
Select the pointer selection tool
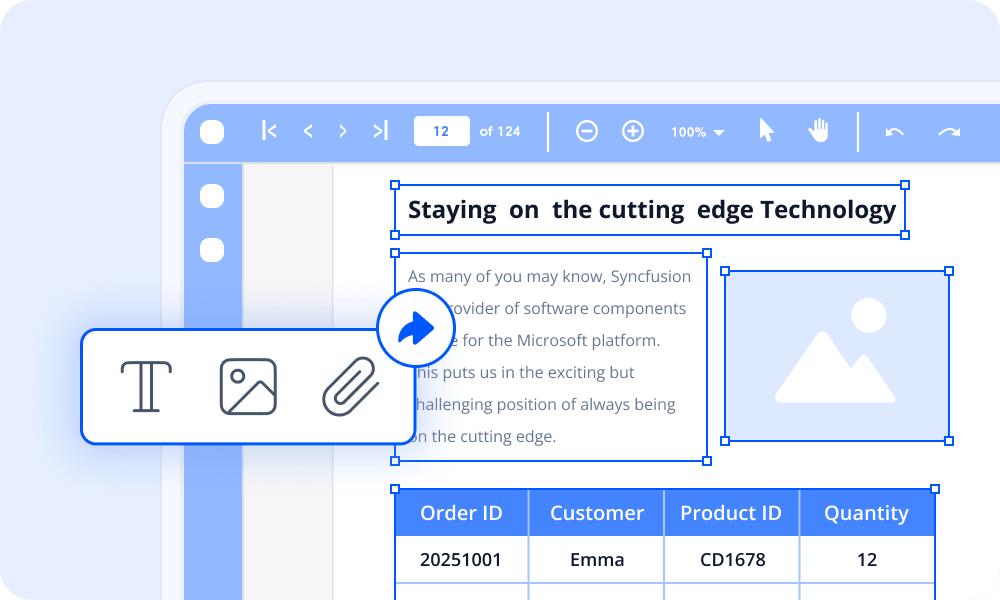[x=765, y=130]
